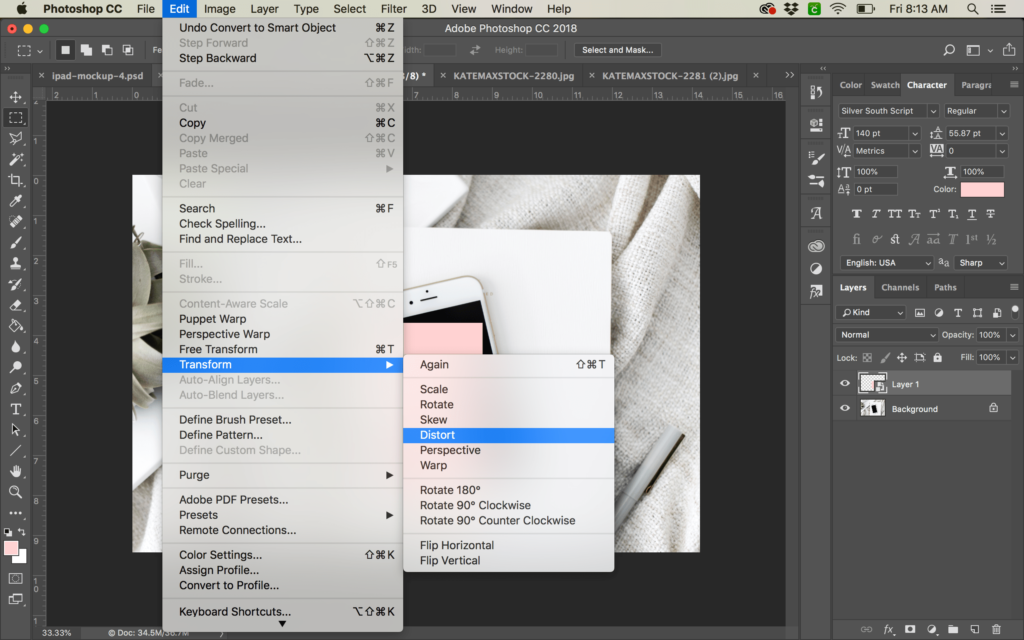Viewport: 1024px width, 640px height.
Task: Hide Layer 1 visibility eye
Action: pyautogui.click(x=844, y=383)
